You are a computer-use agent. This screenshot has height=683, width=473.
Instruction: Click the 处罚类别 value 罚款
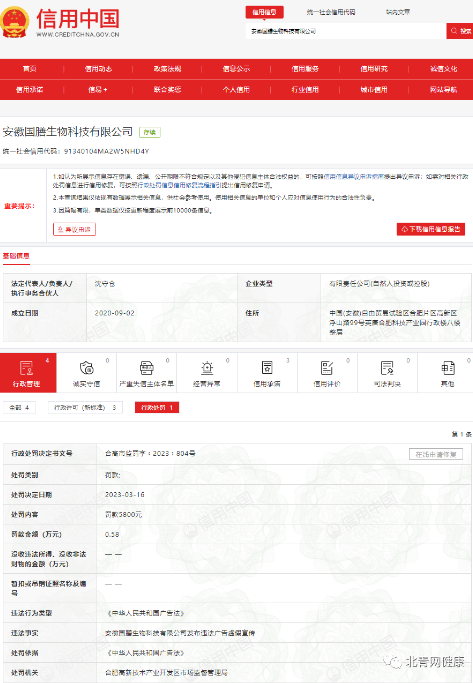(x=112, y=475)
